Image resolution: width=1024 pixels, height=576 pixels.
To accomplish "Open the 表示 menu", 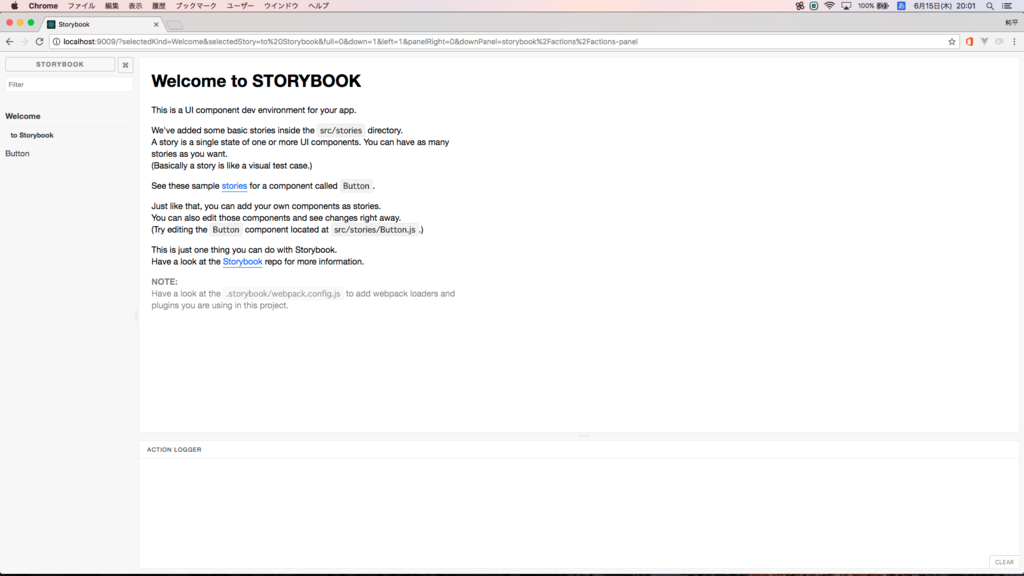I will [135, 6].
